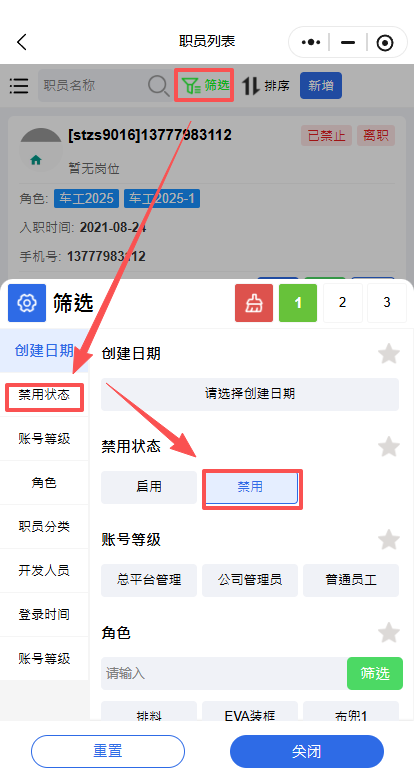Switch to filter preset 2

point(342,303)
